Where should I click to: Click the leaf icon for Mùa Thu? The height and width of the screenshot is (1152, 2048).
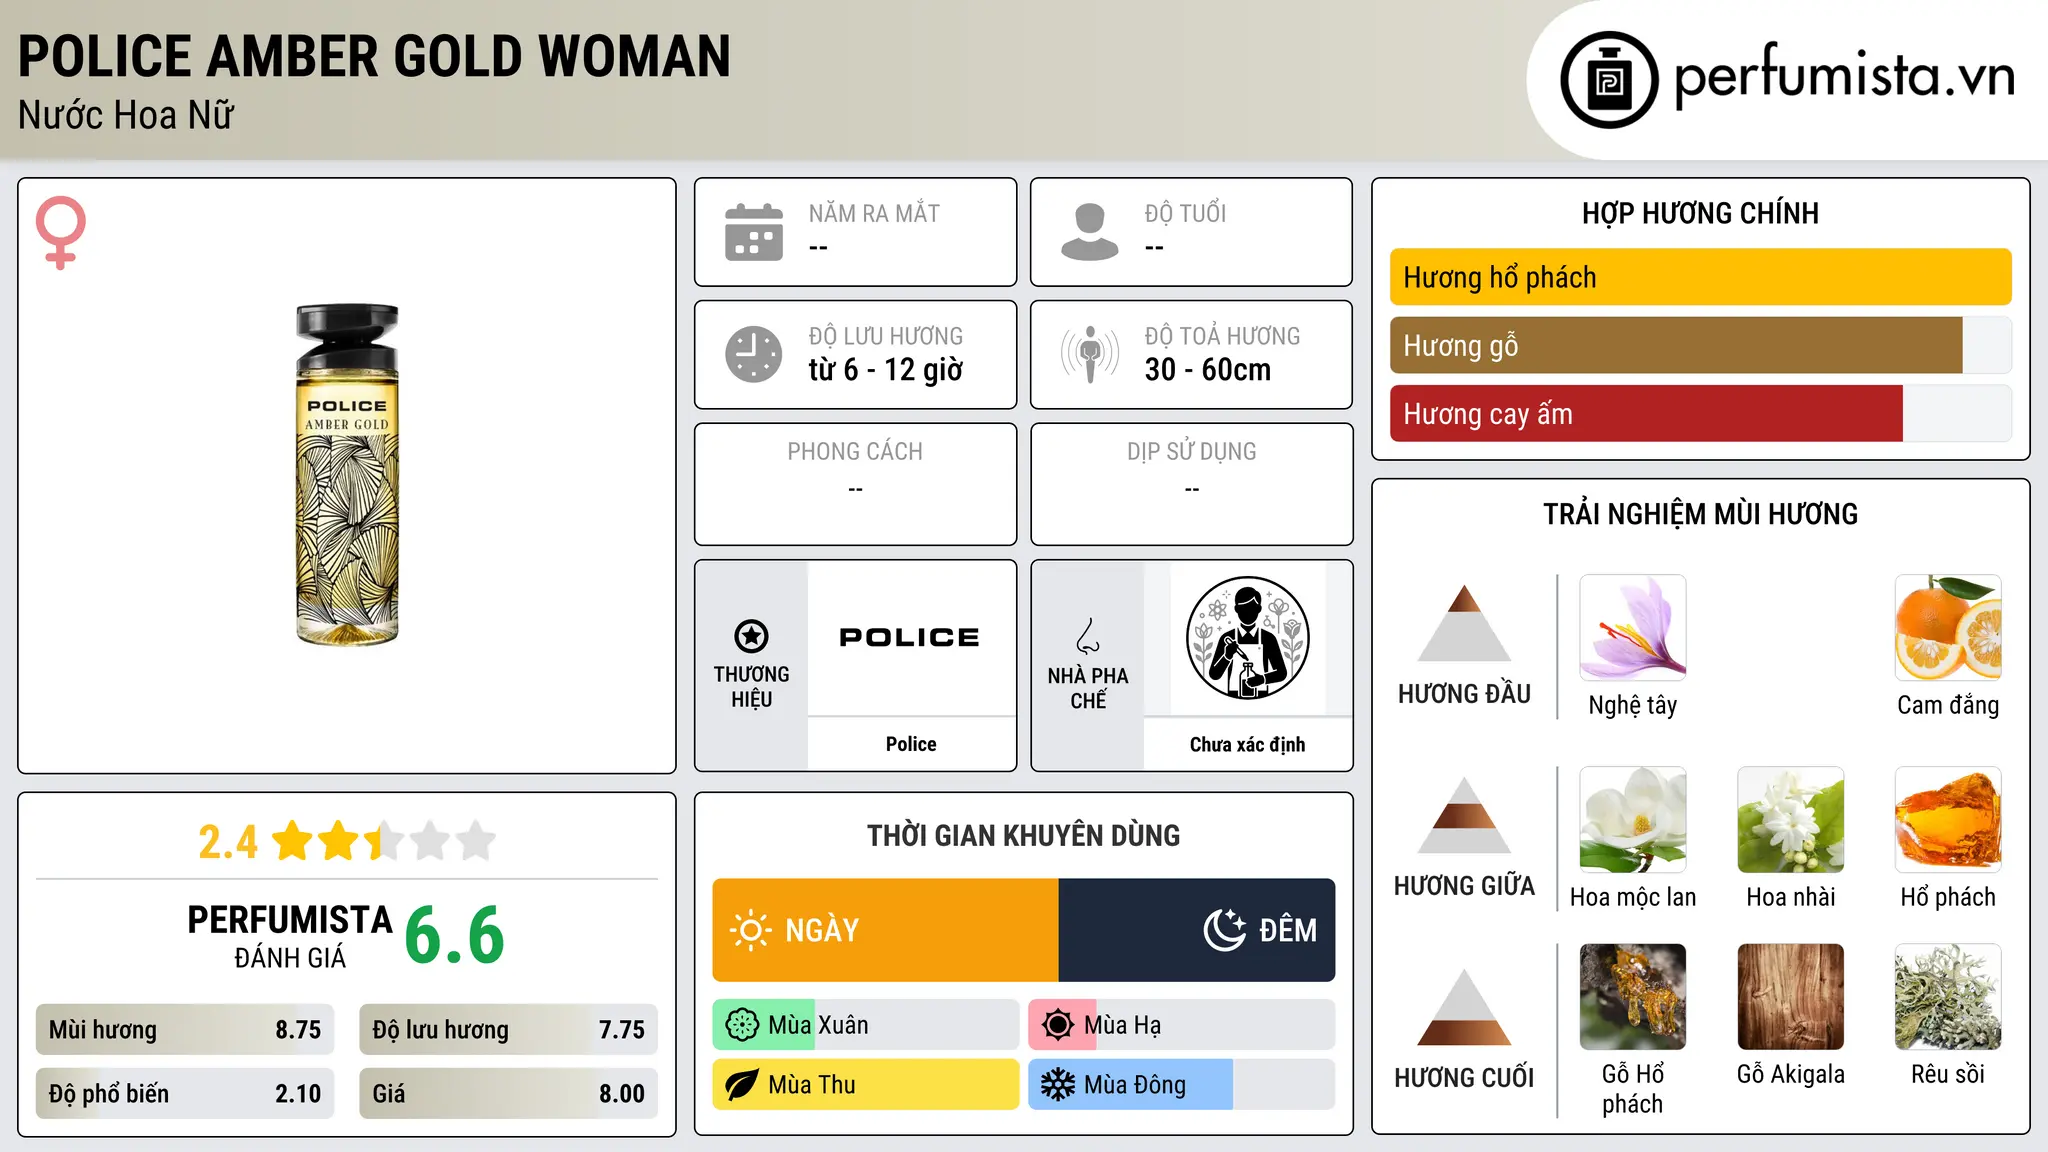pos(742,1085)
